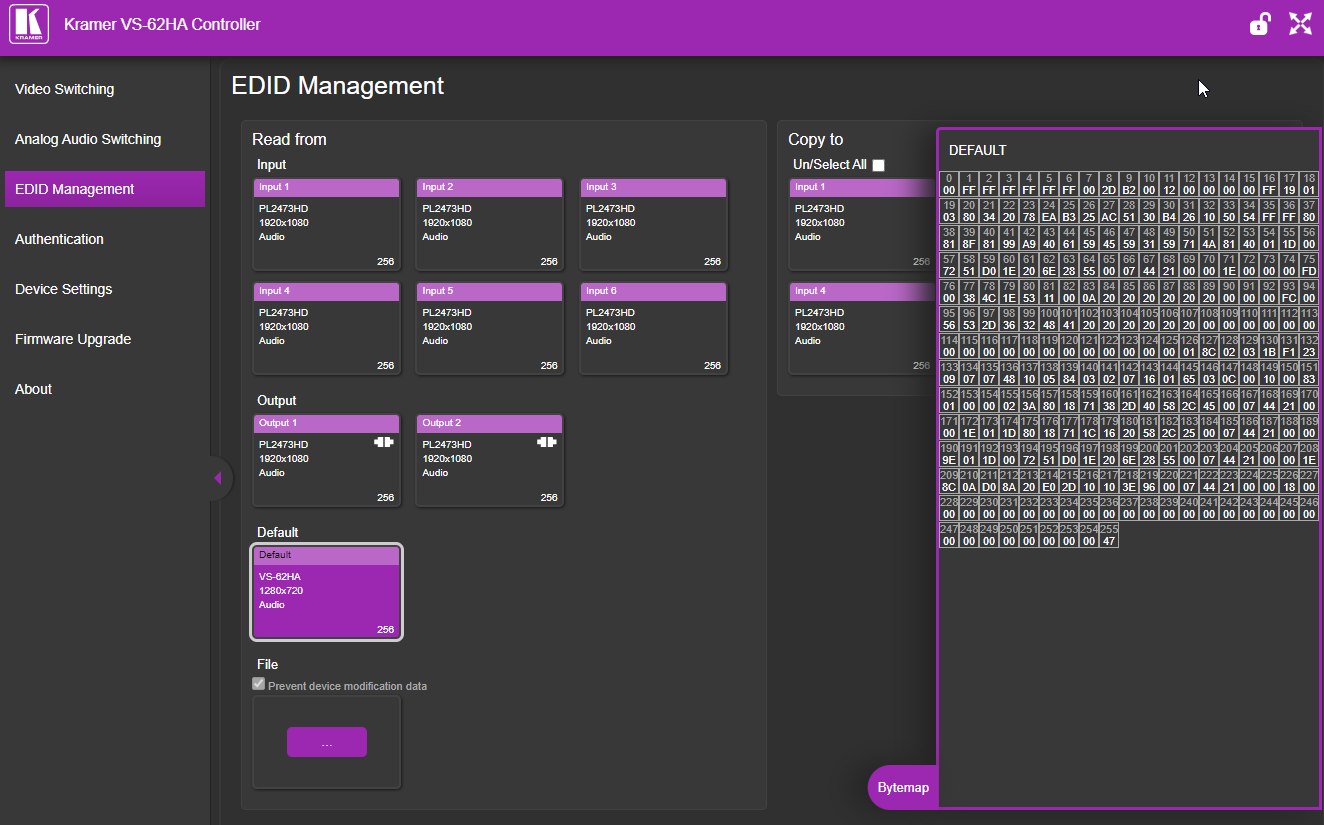
Task: Click bytemap cell 247
Action: pyautogui.click(x=949, y=535)
